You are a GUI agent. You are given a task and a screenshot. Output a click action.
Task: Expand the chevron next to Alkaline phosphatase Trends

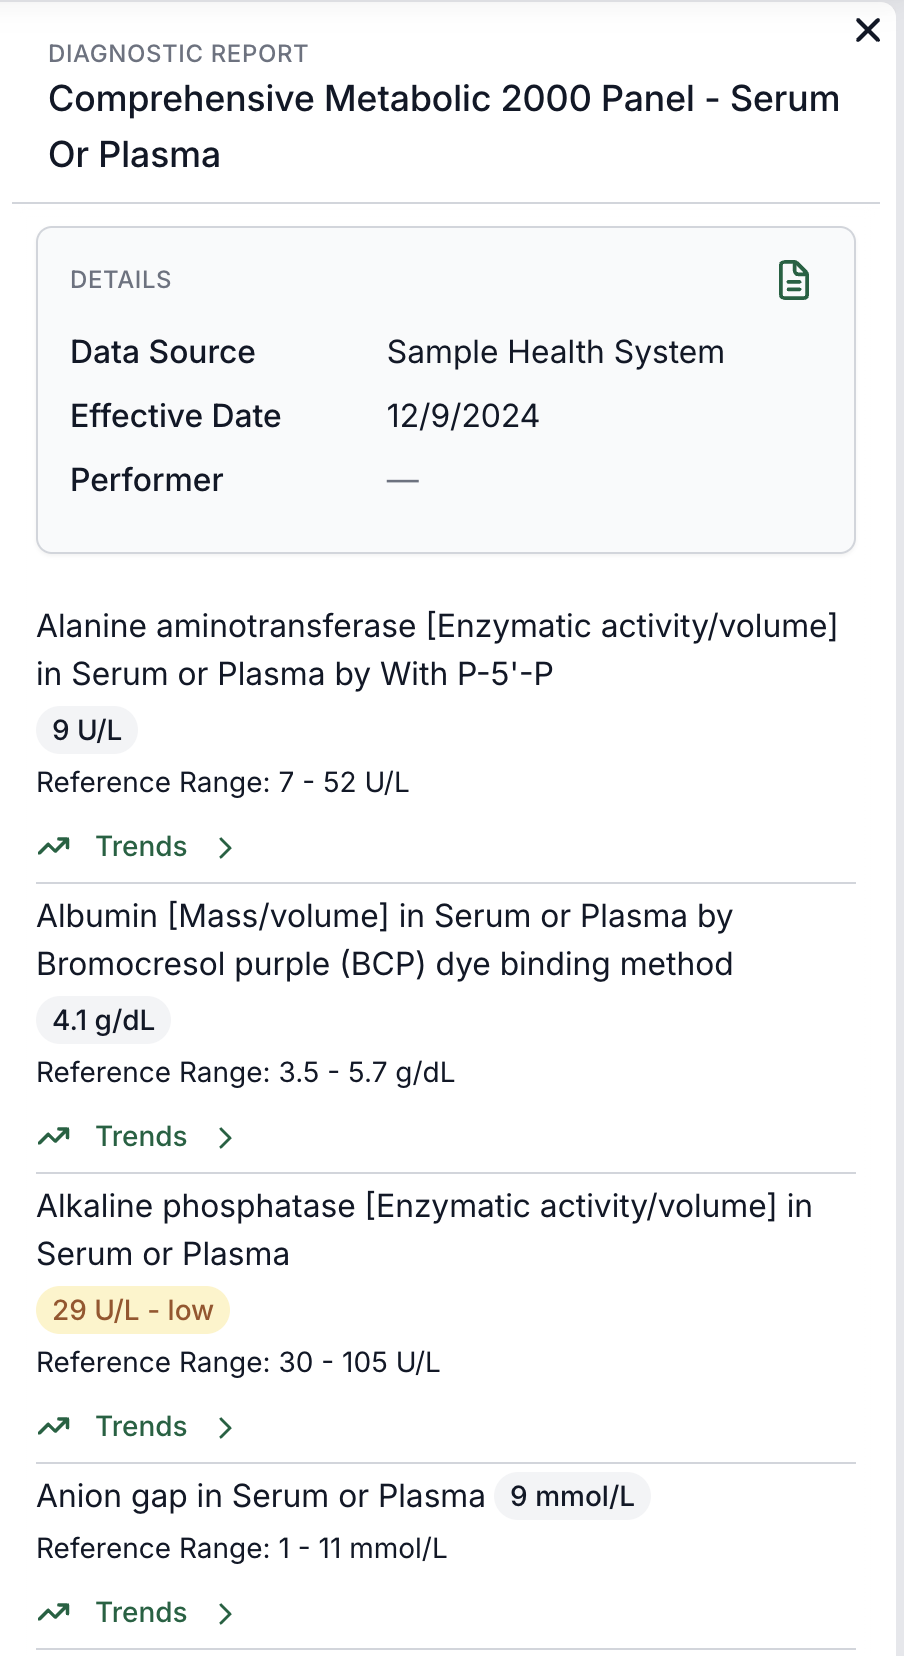tap(226, 1428)
